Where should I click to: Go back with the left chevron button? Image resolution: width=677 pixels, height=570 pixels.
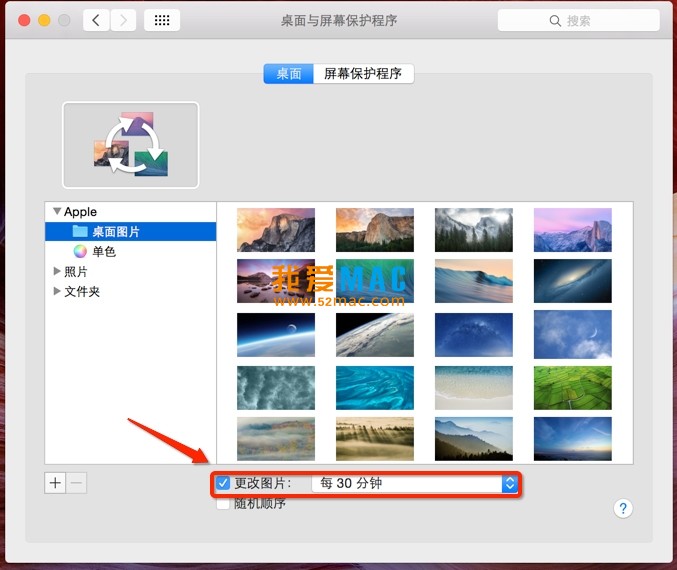tap(96, 20)
